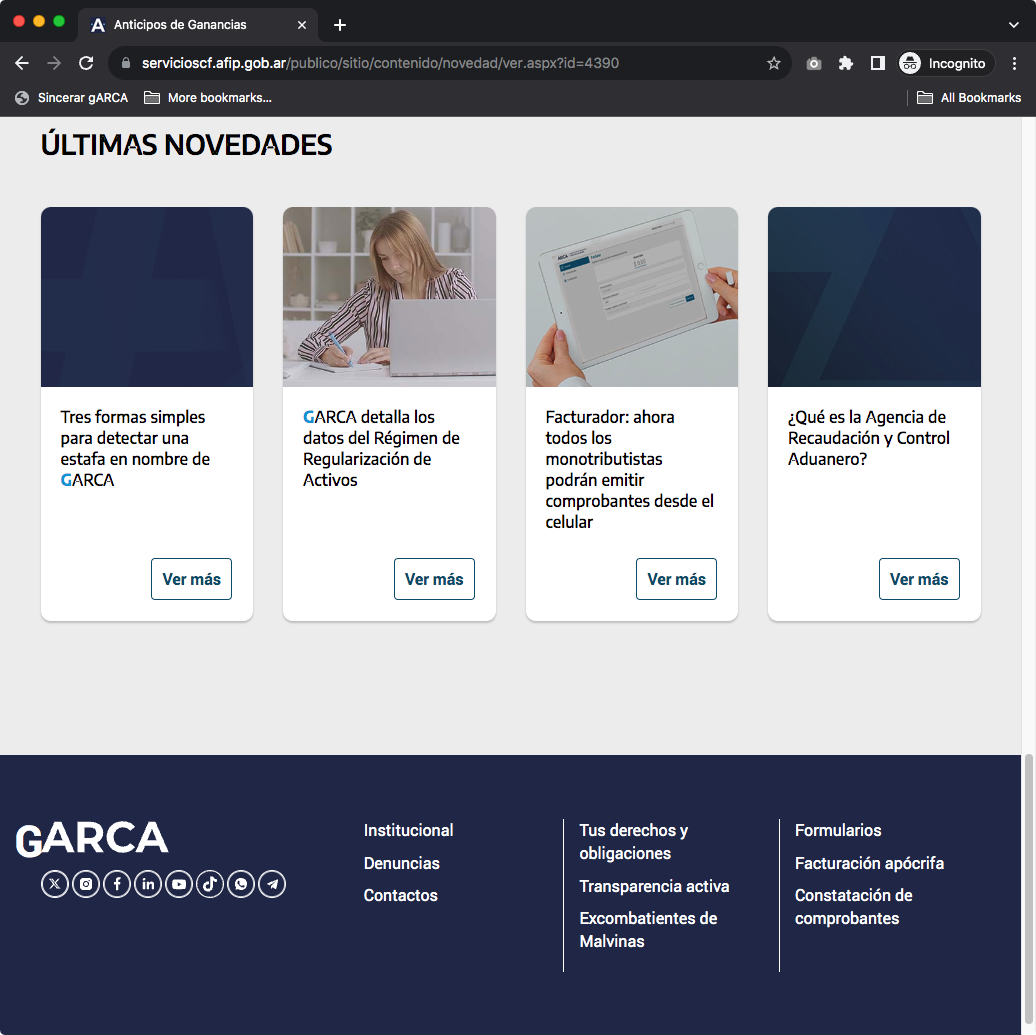1036x1035 pixels.
Task: Click the GARCA logo in the footer
Action: [x=92, y=839]
